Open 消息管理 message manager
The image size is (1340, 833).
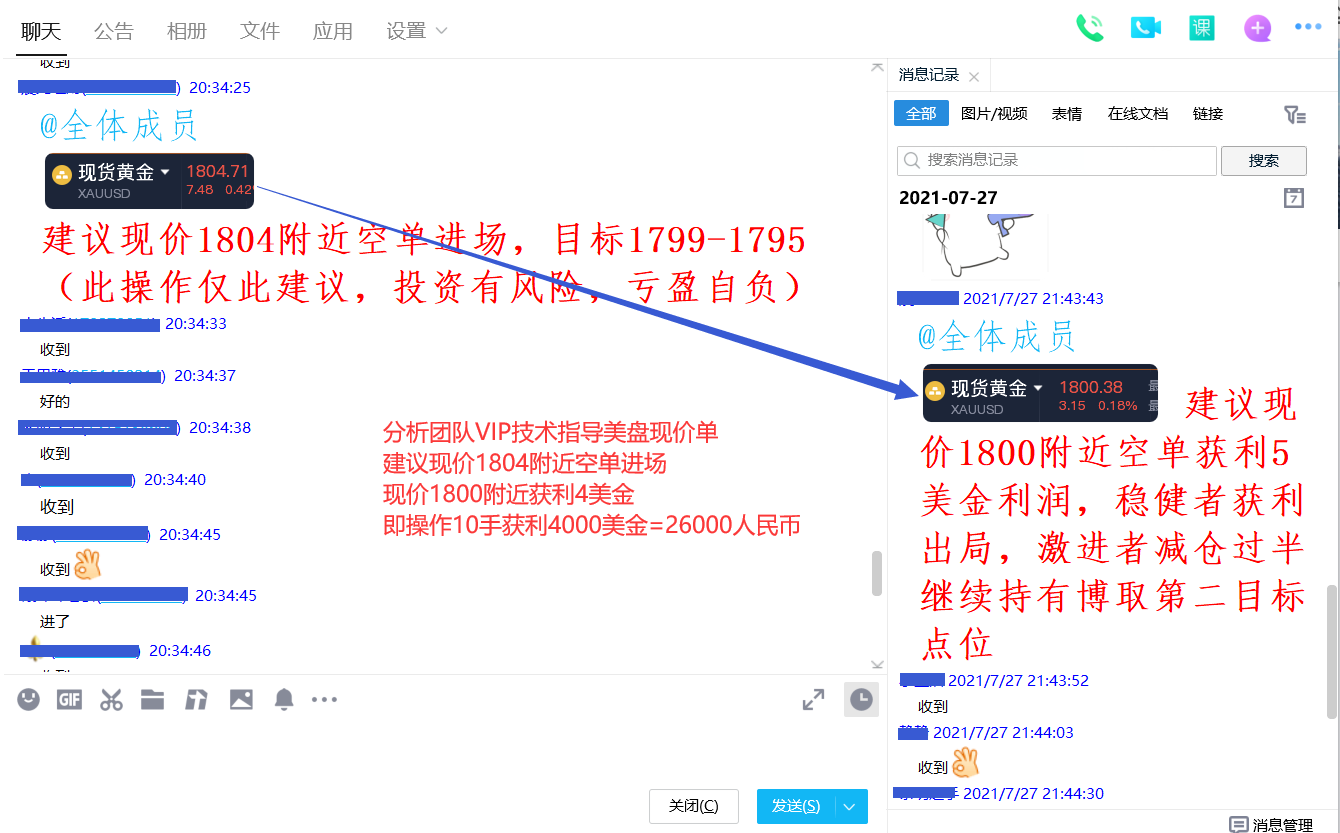point(1271,824)
